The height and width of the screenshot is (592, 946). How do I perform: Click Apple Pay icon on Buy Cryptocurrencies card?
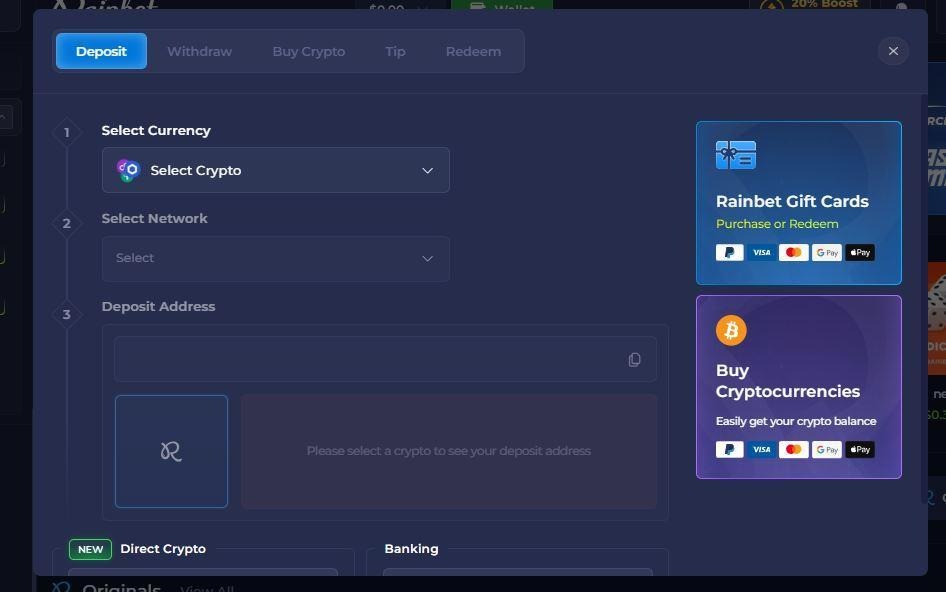860,449
